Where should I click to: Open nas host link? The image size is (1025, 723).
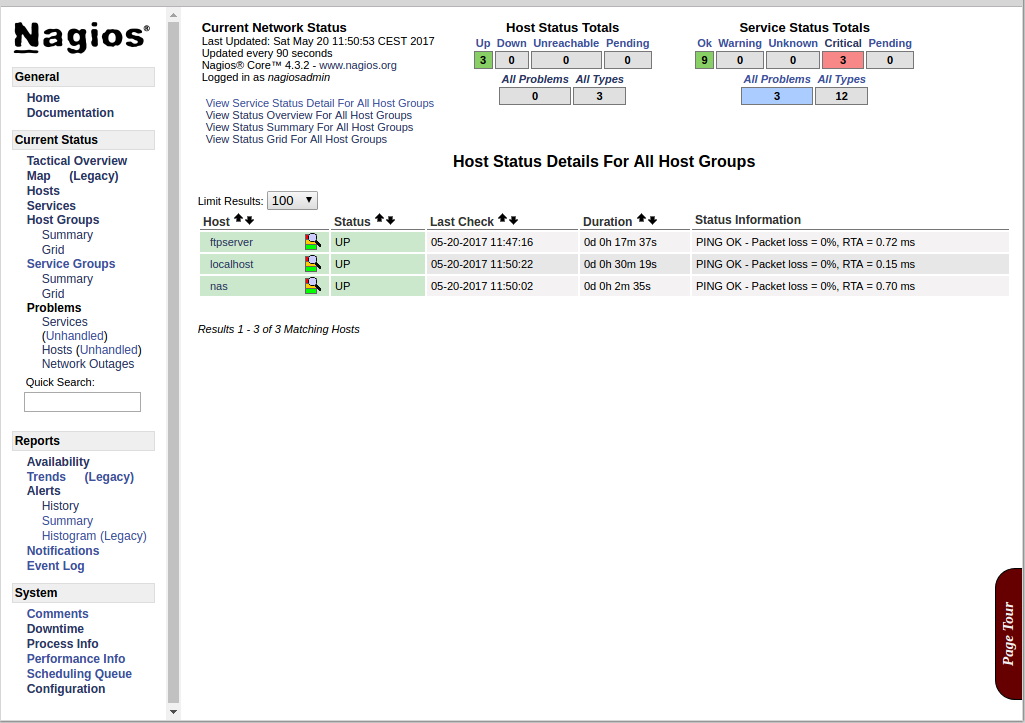click(x=218, y=286)
